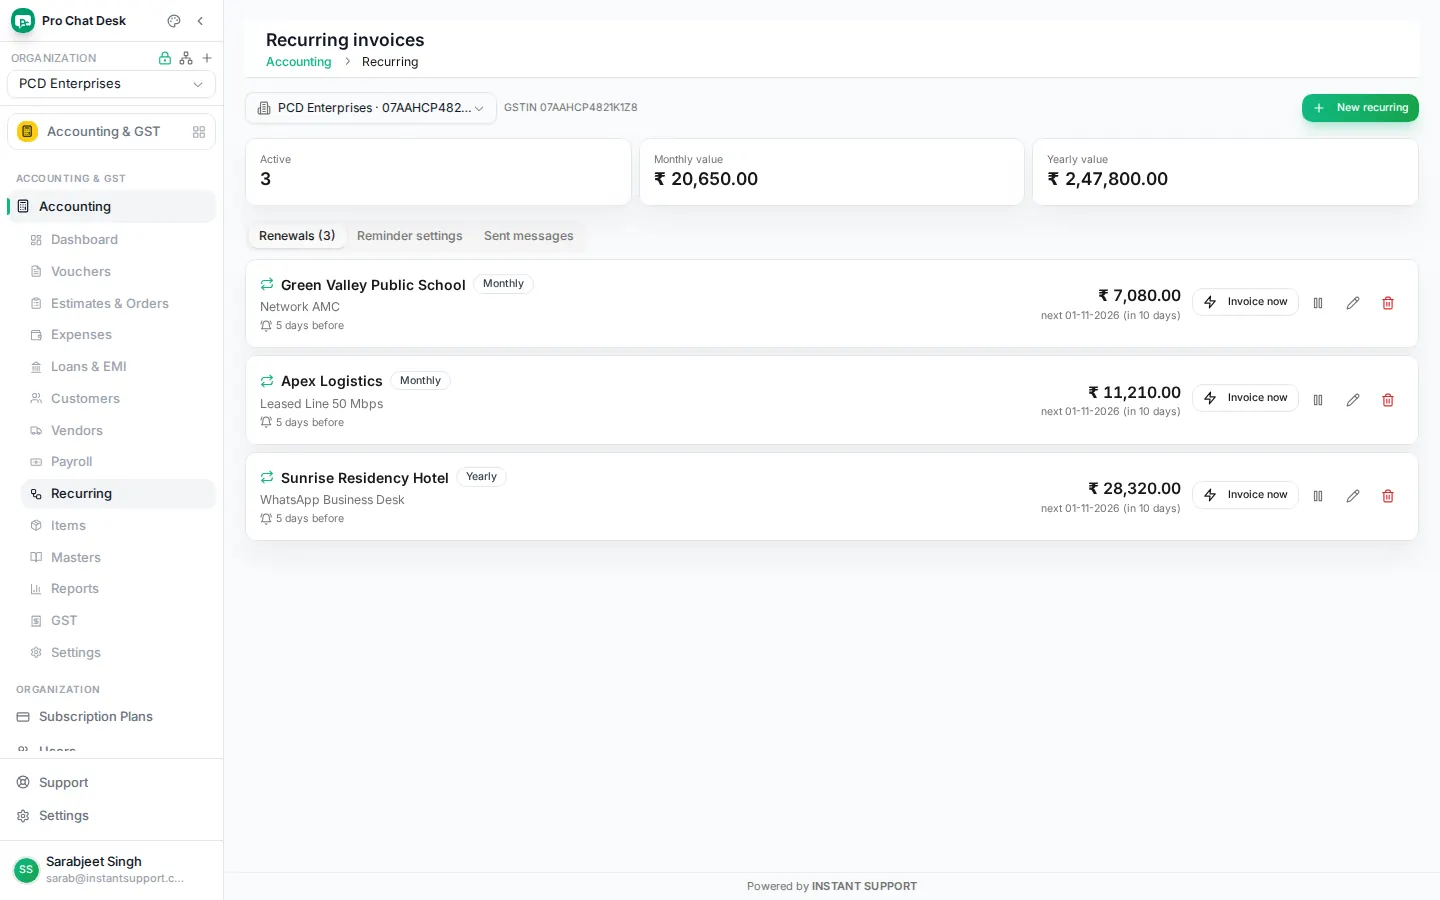1440x900 pixels.
Task: Pause the Apex Logistics recurring invoice
Action: [x=1318, y=400]
